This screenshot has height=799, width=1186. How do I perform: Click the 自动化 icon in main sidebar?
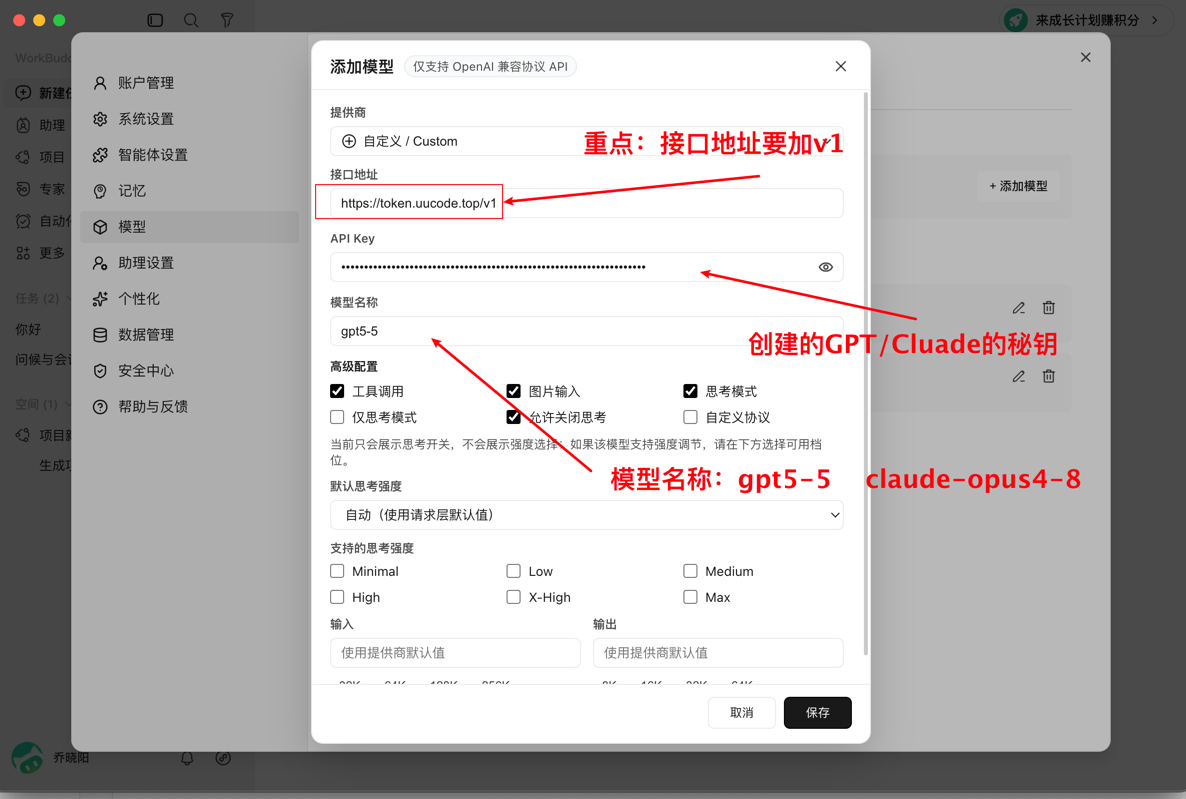pyautogui.click(x=23, y=221)
